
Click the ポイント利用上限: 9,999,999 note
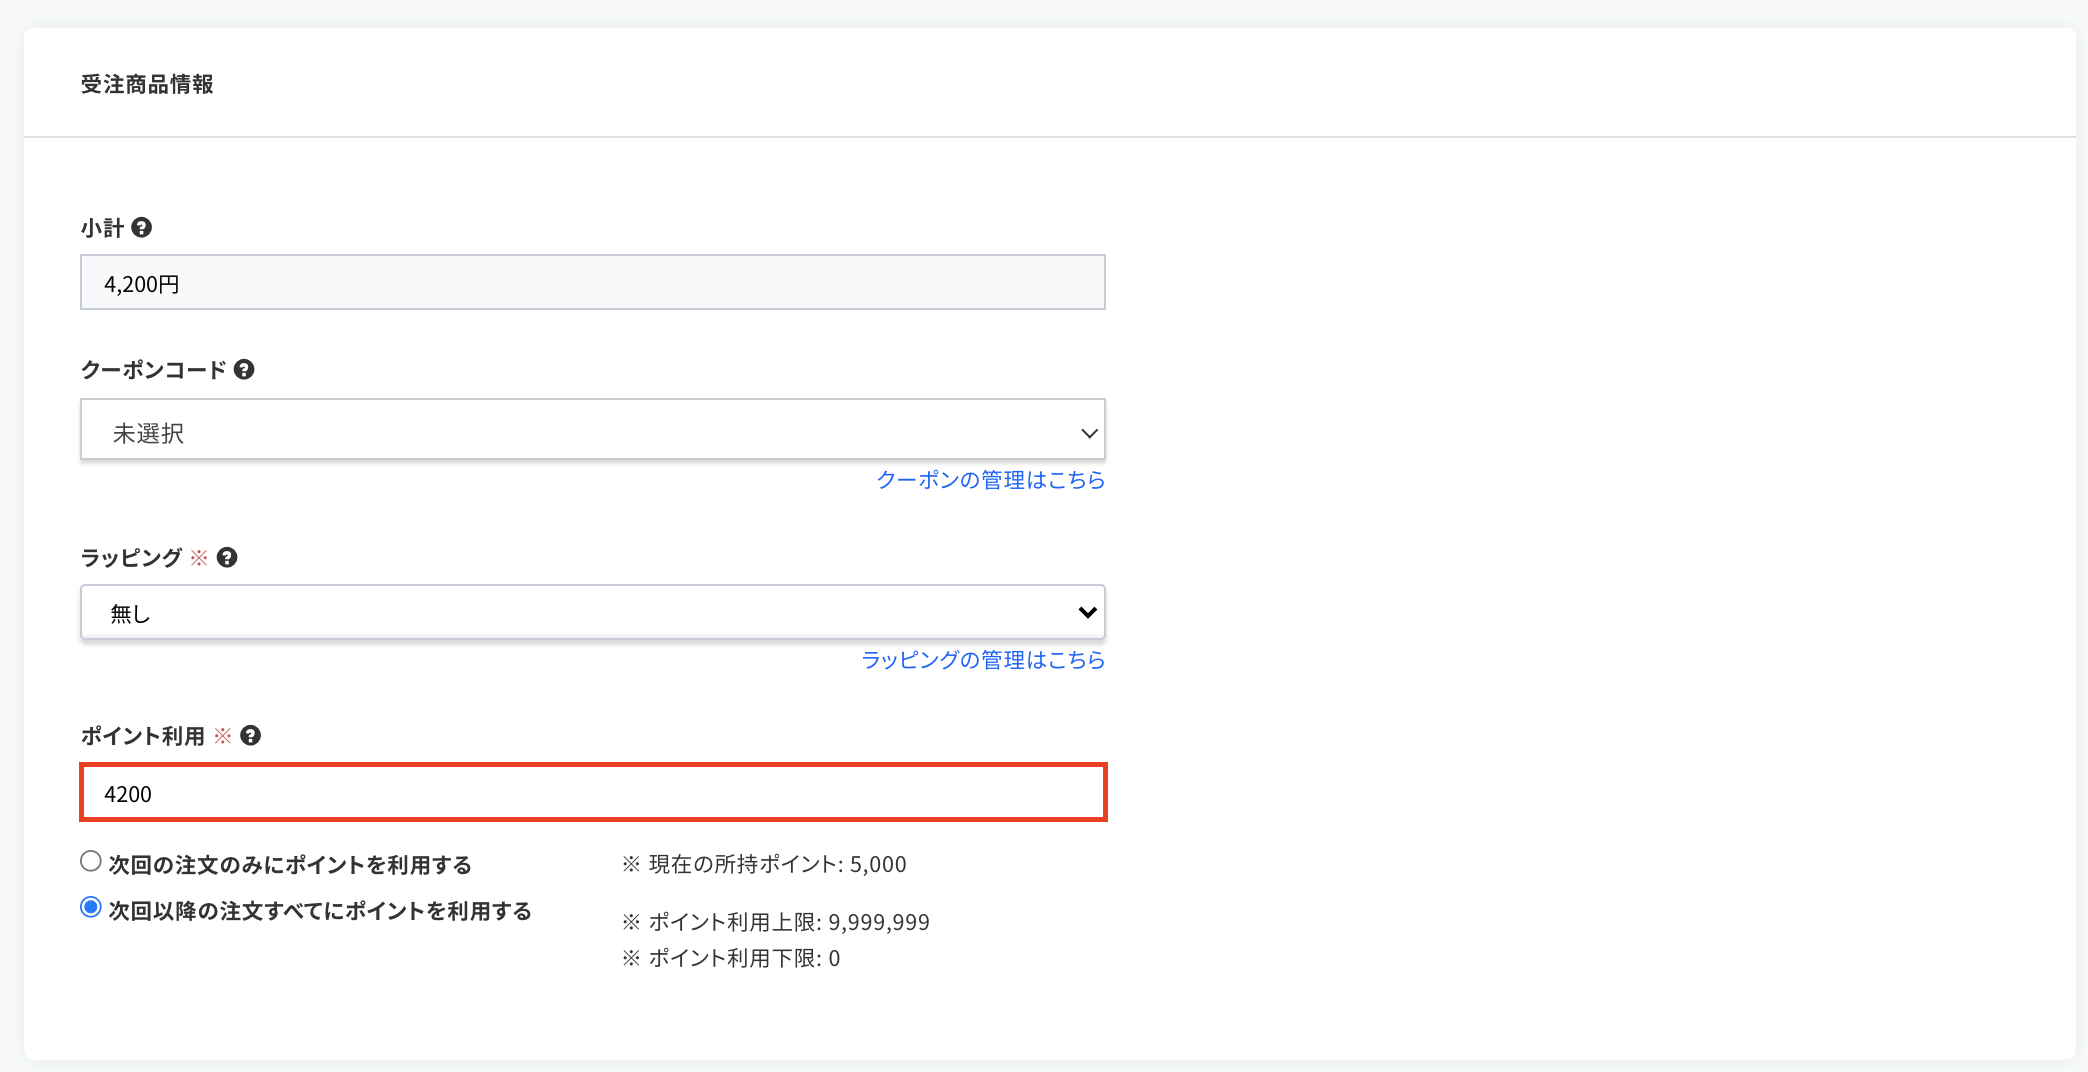[x=776, y=922]
